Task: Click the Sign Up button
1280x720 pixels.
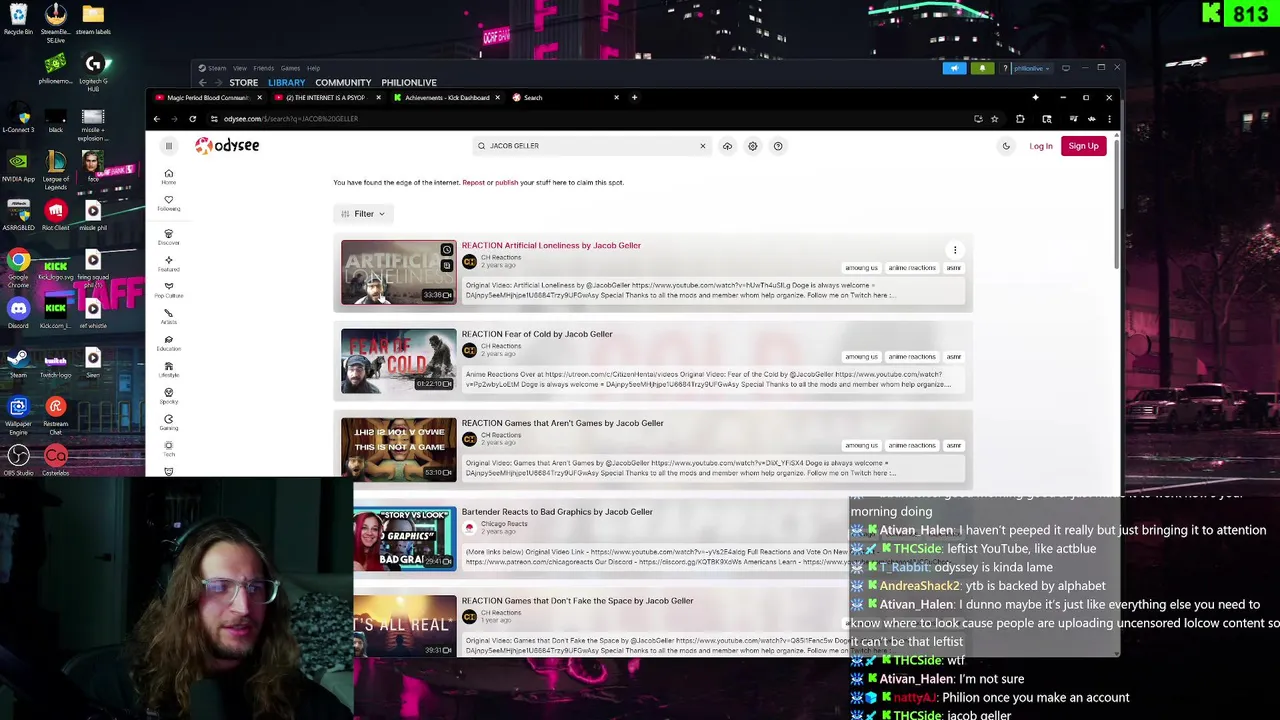Action: [x=1083, y=146]
